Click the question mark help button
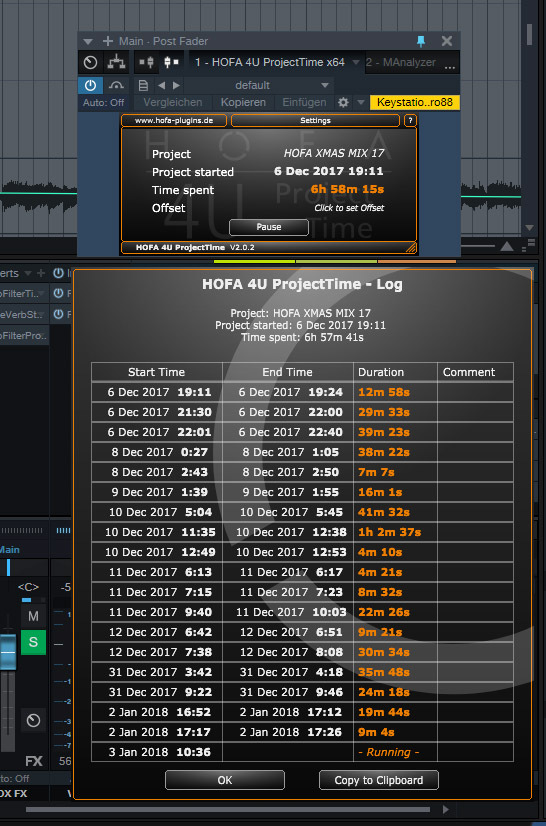This screenshot has height=826, width=546. coord(410,121)
